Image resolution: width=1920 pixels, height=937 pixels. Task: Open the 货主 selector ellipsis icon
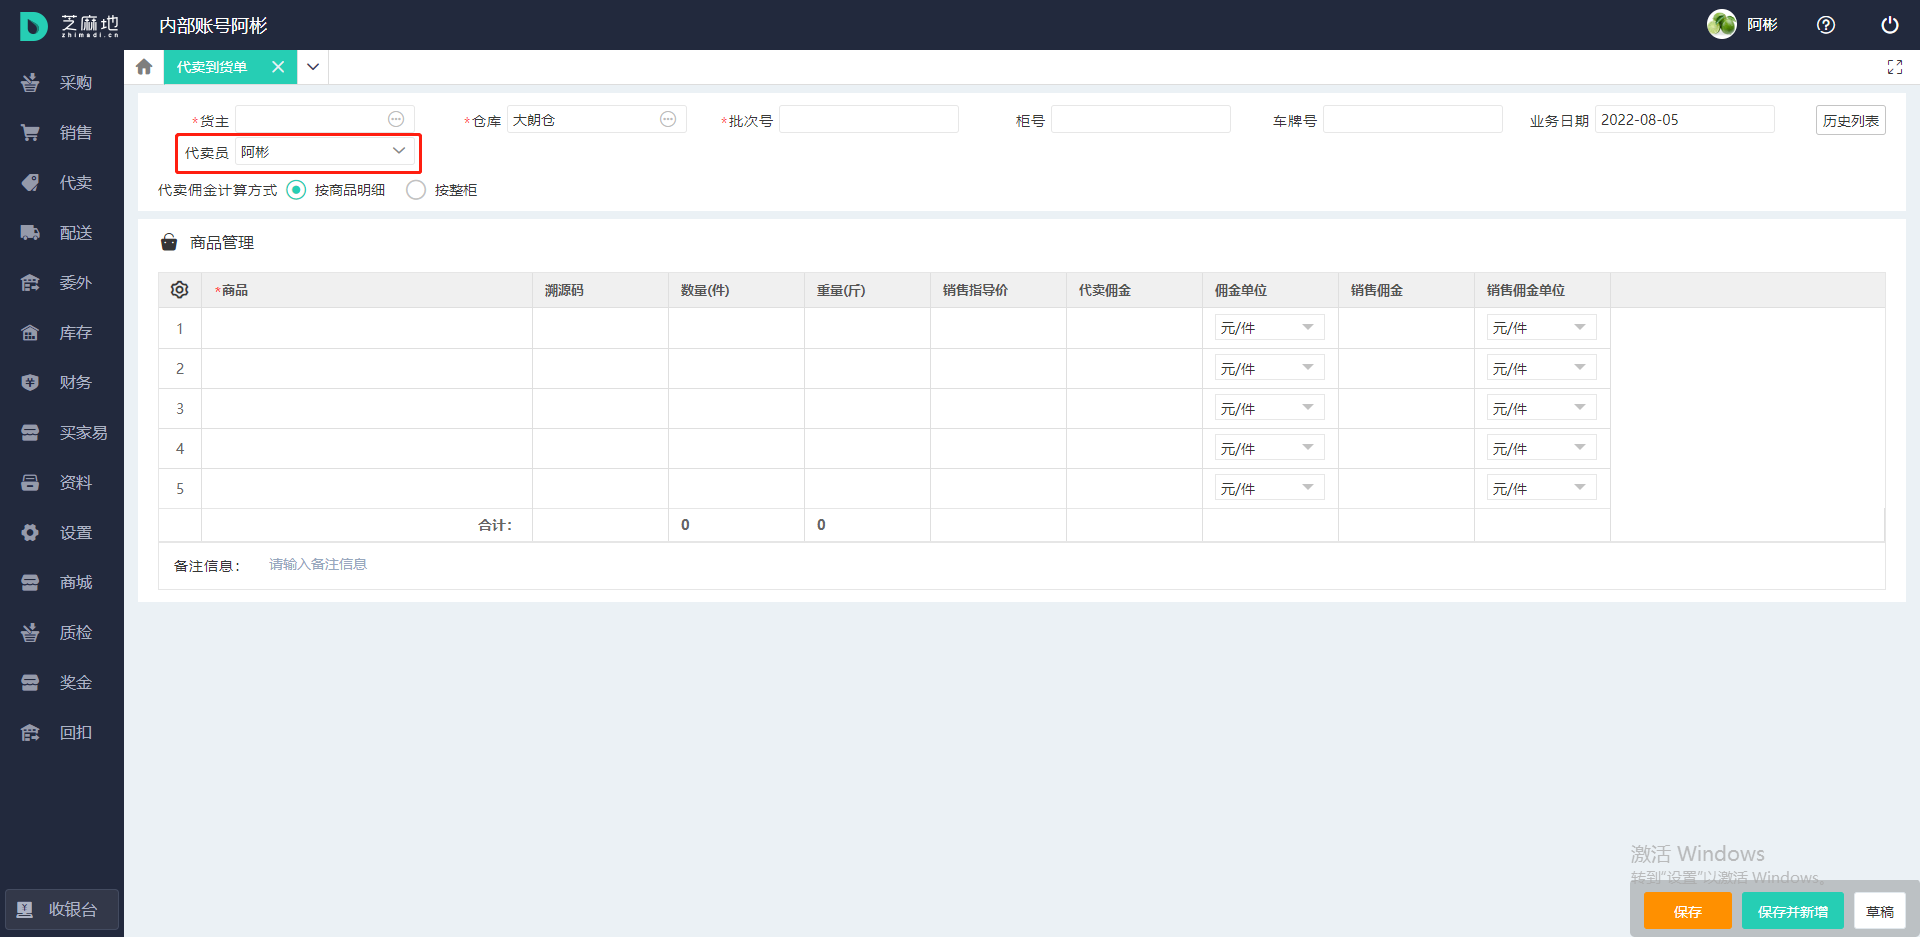396,119
